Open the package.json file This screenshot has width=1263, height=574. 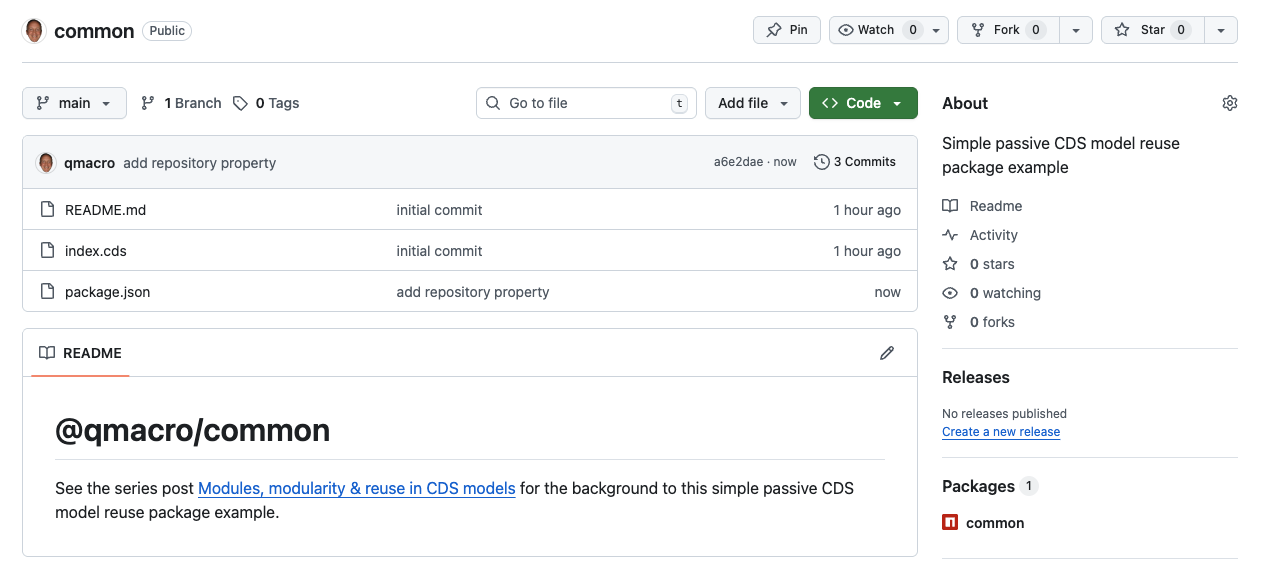coord(107,292)
